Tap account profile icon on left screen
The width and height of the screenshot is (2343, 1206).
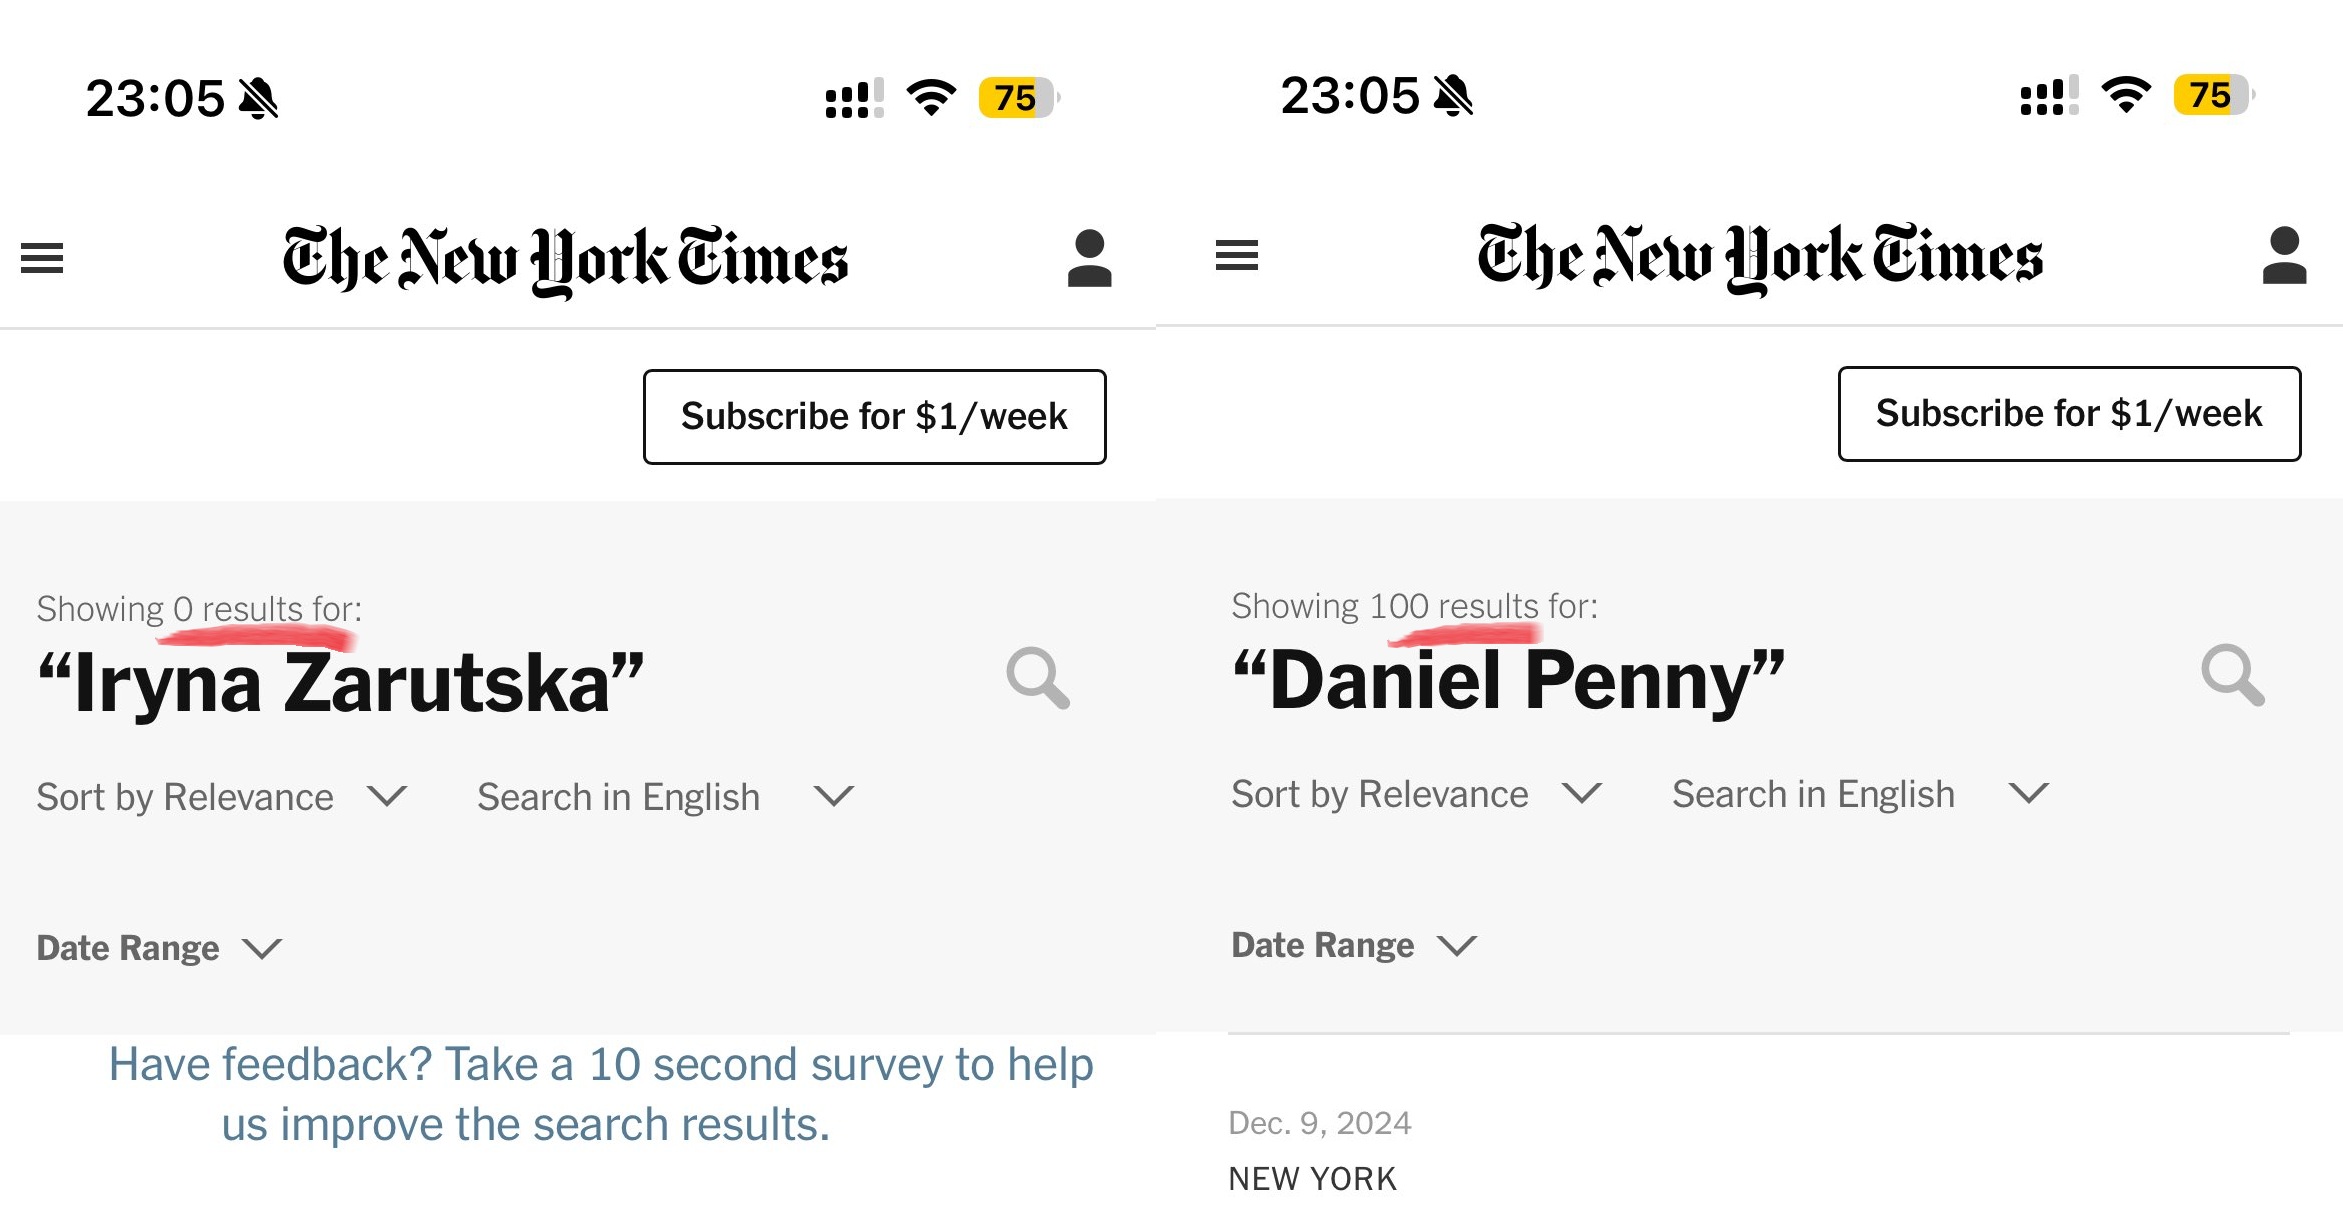click(1089, 259)
